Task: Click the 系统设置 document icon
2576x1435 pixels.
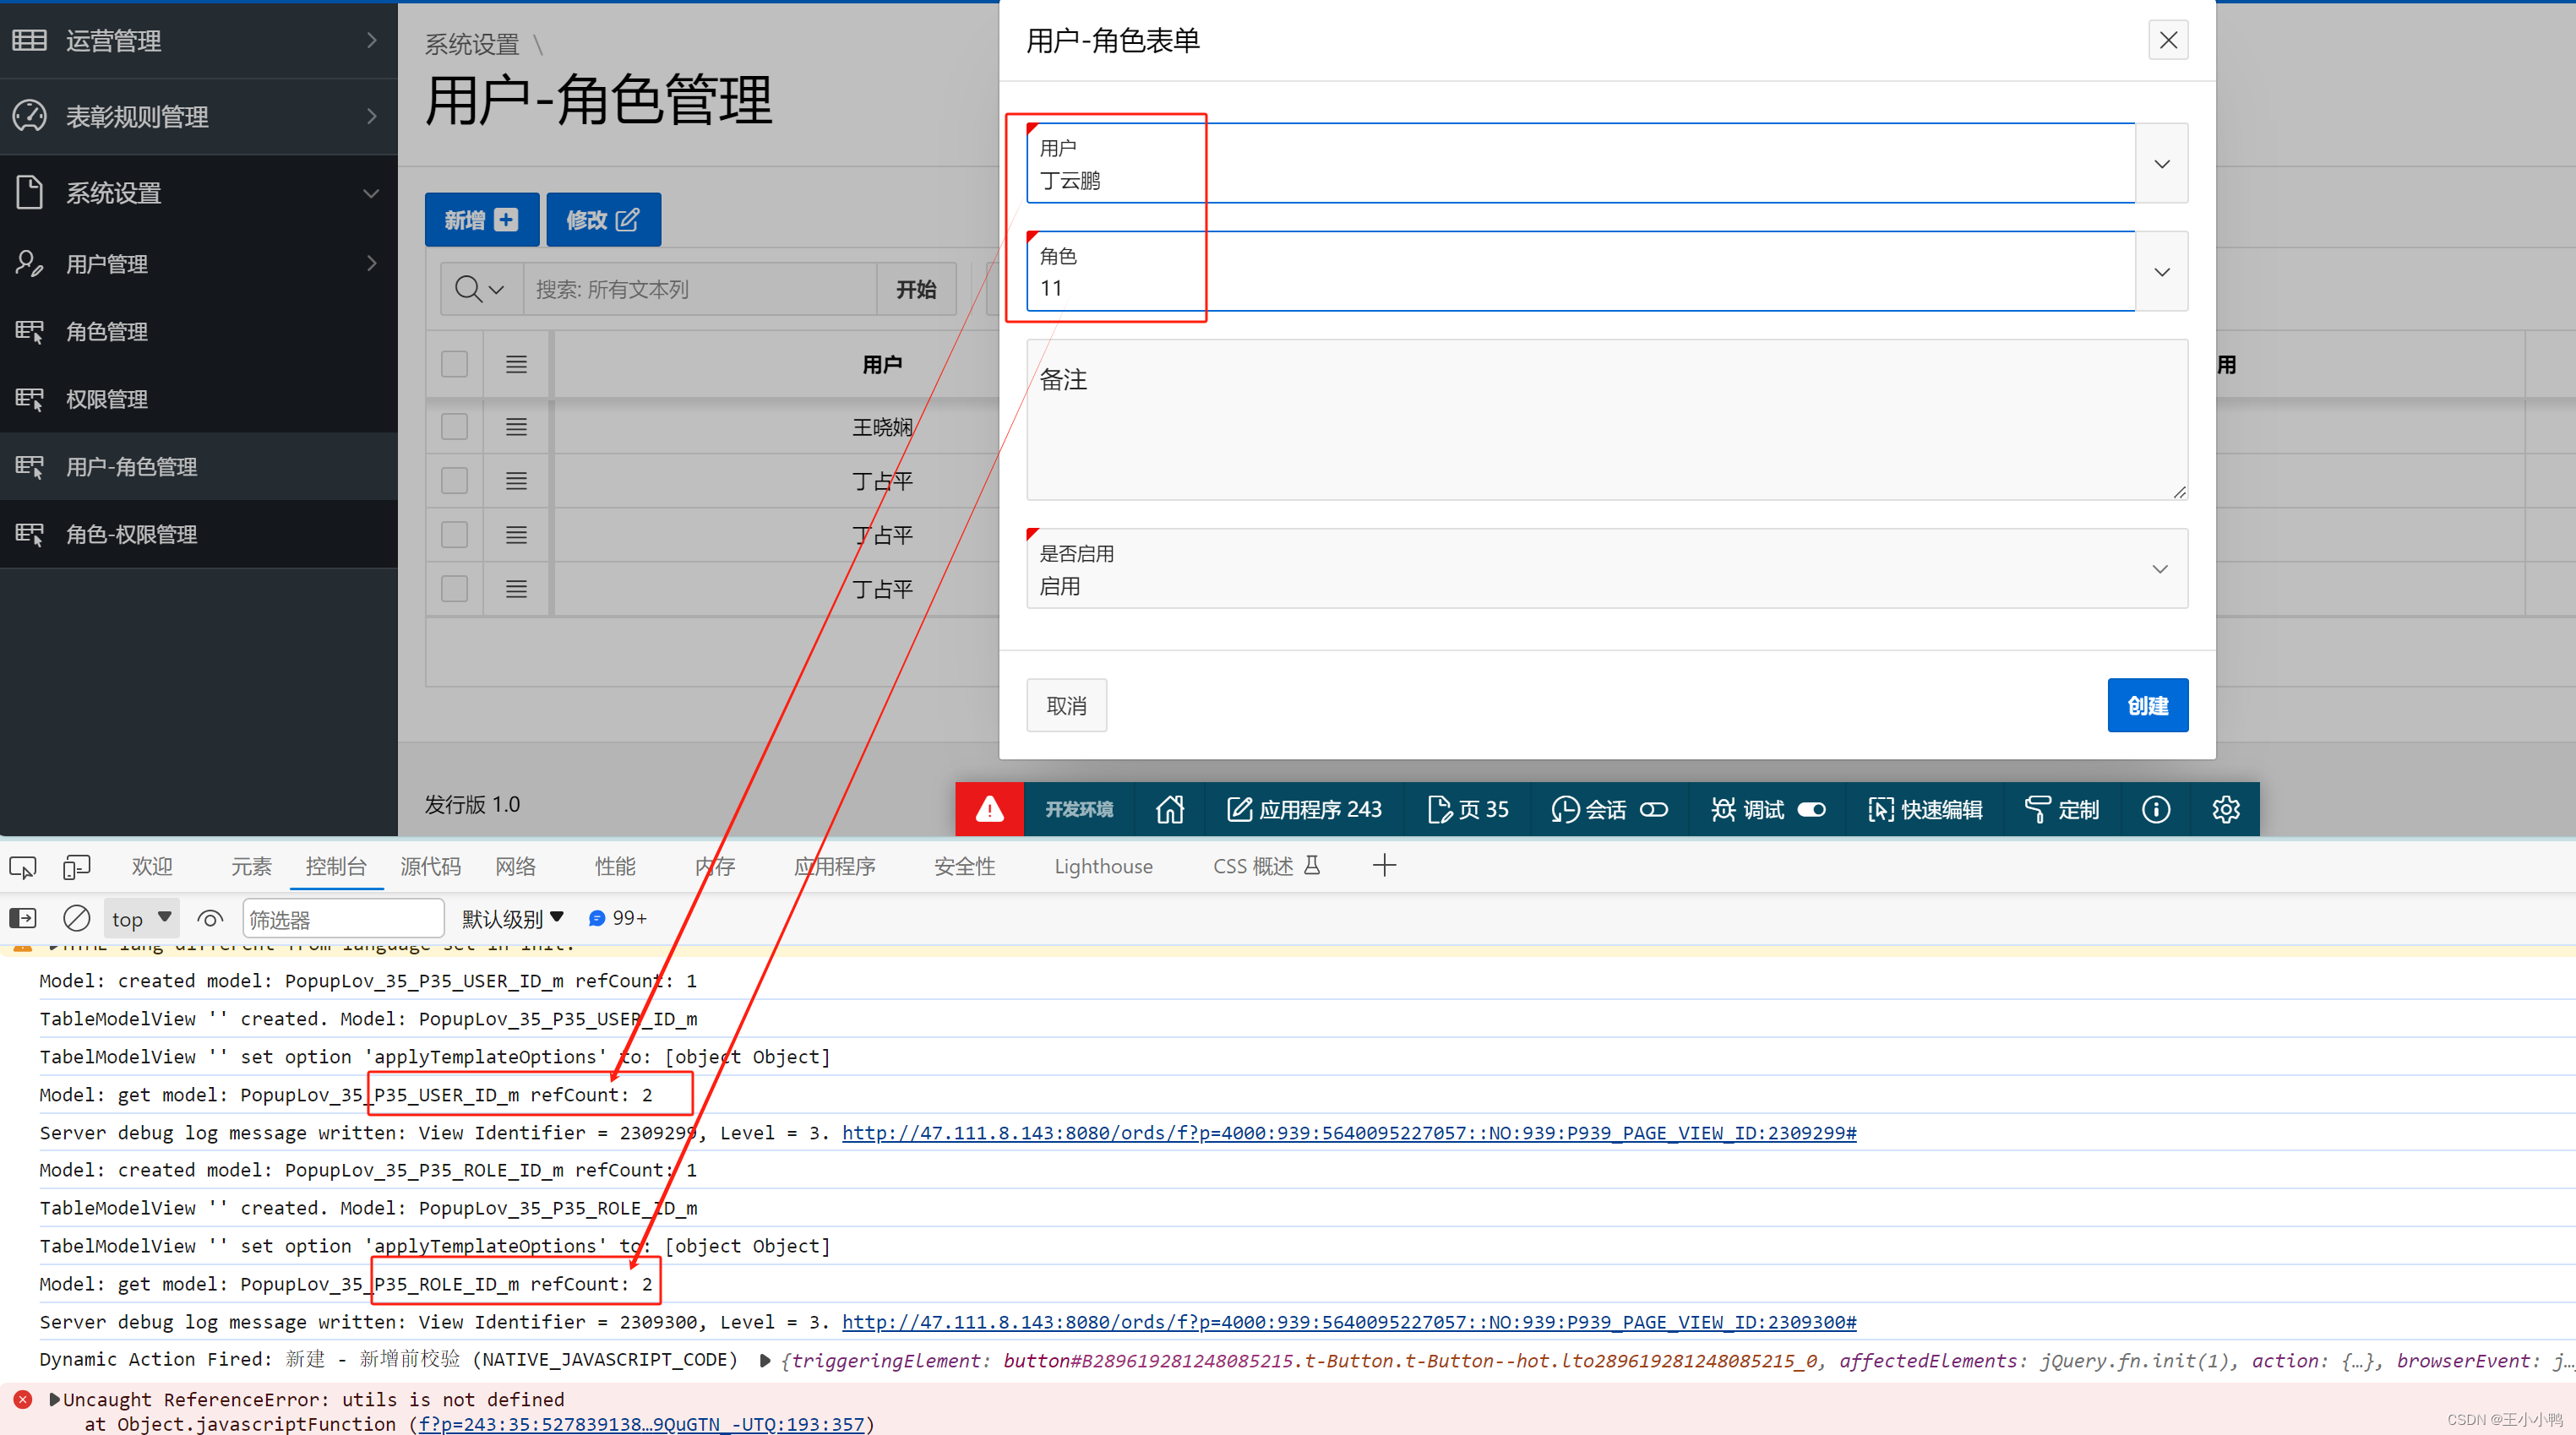Action: coord(30,192)
